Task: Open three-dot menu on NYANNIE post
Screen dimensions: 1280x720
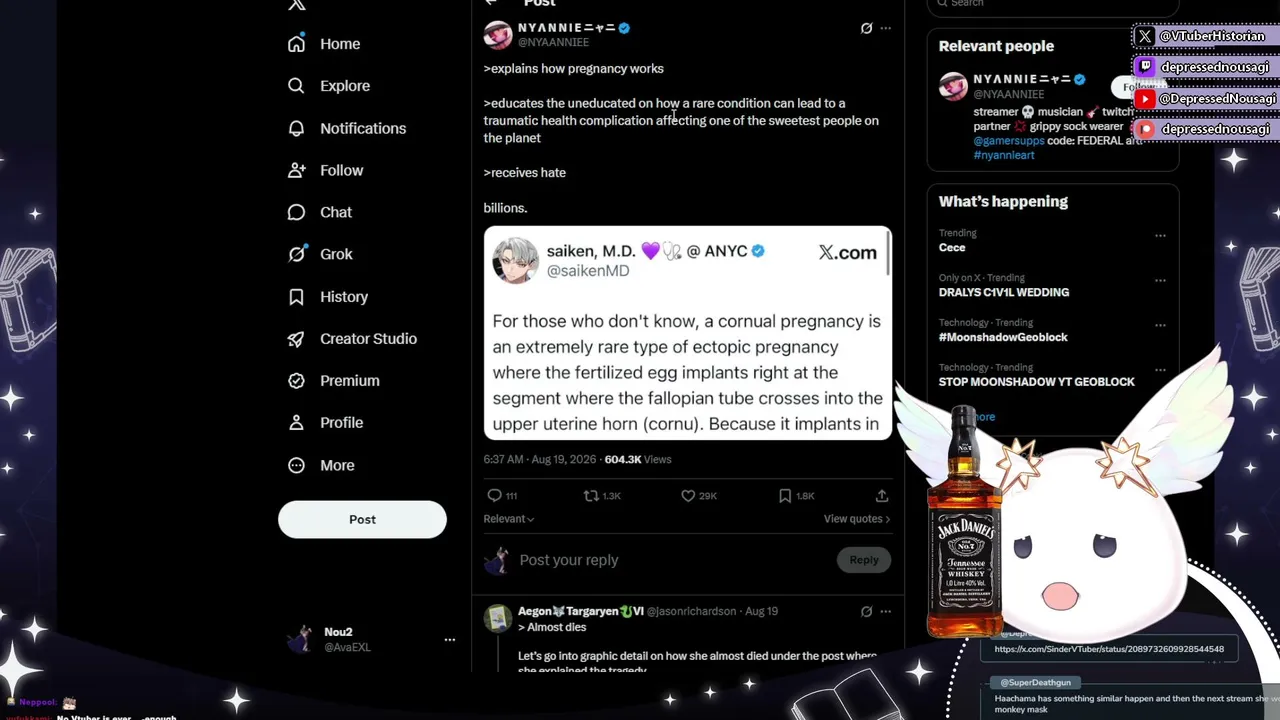Action: (x=885, y=28)
